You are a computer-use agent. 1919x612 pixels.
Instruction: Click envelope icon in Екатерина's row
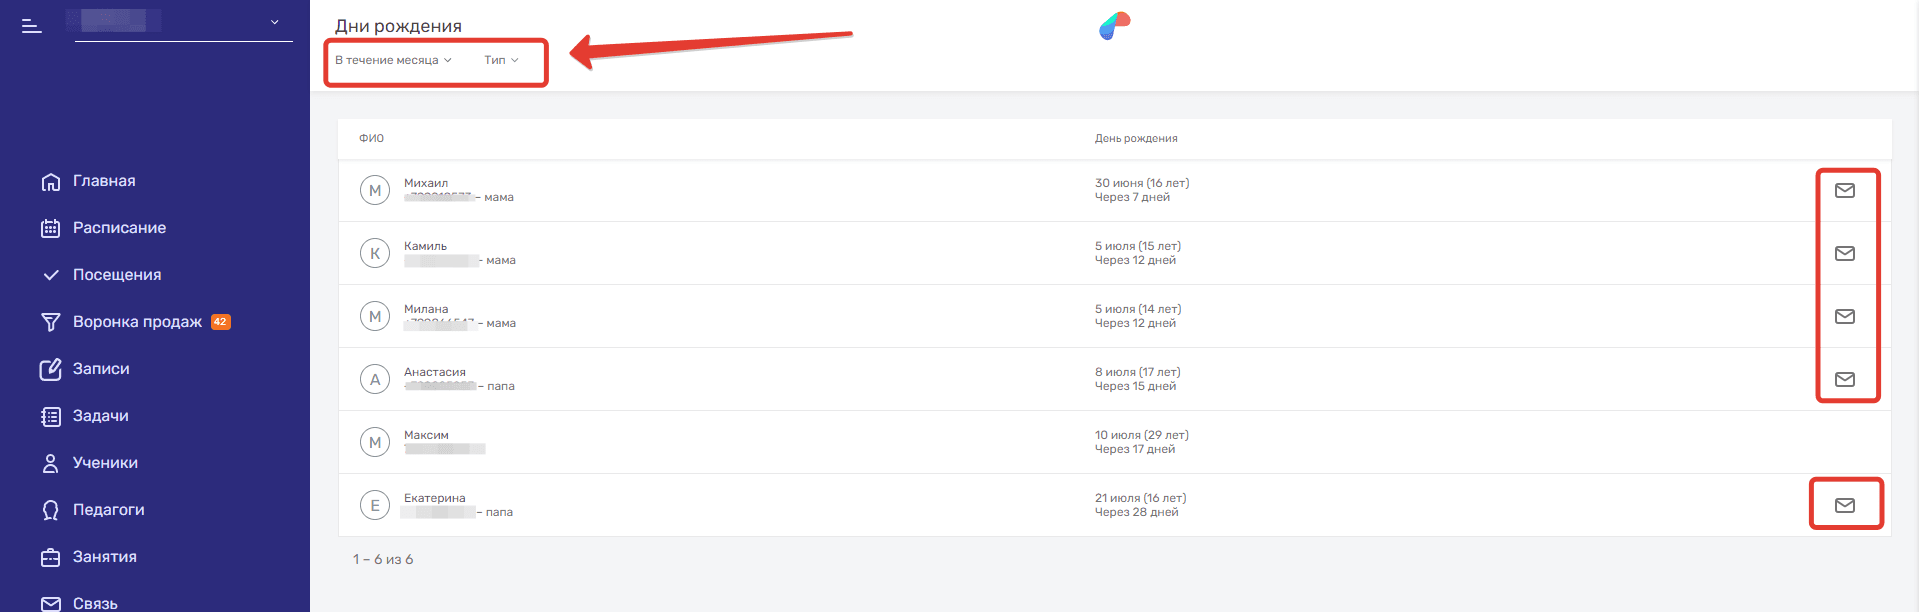click(x=1844, y=505)
